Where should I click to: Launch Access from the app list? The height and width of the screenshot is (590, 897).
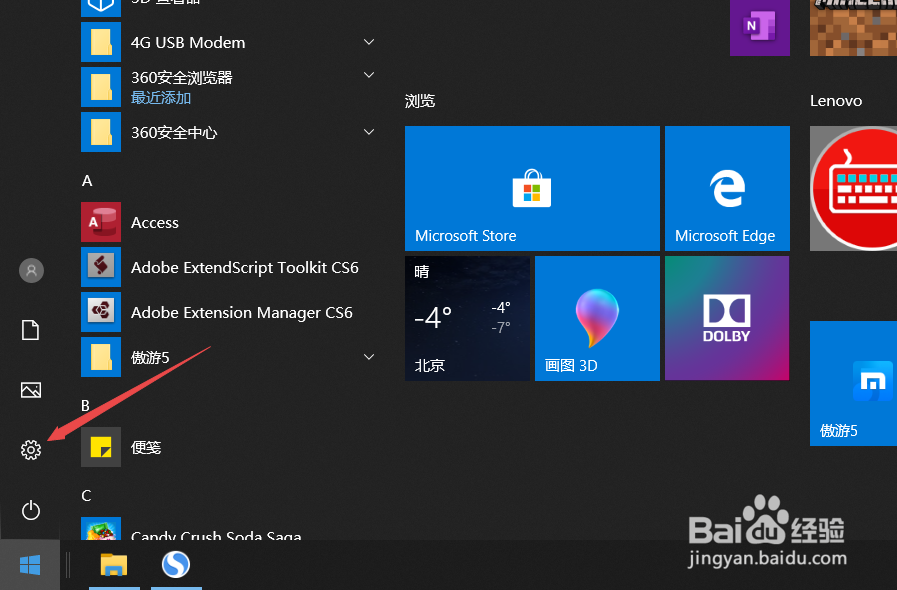tap(229, 222)
